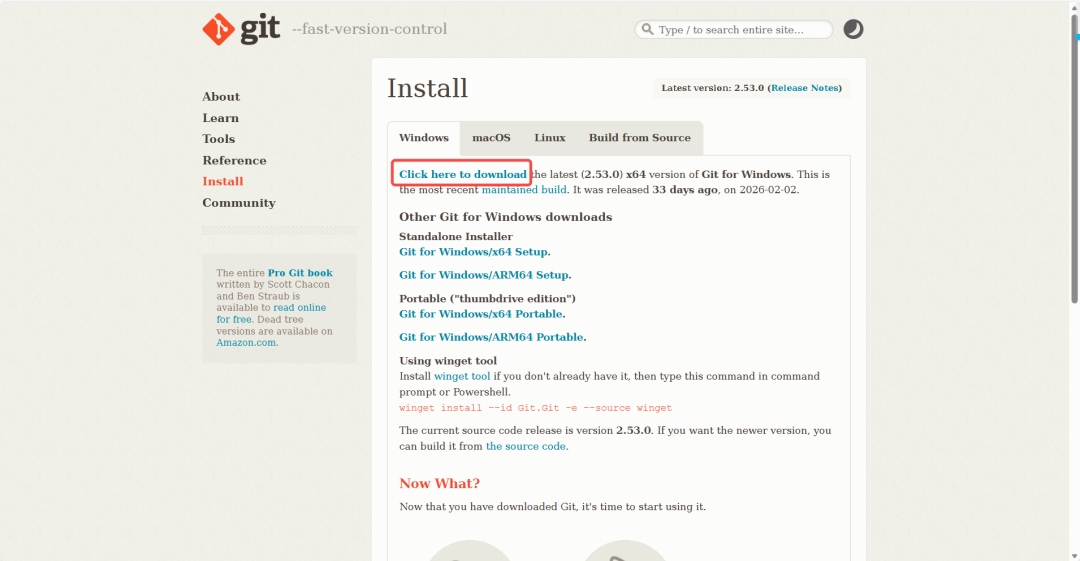Open Reference in the sidebar navigation

click(x=234, y=160)
